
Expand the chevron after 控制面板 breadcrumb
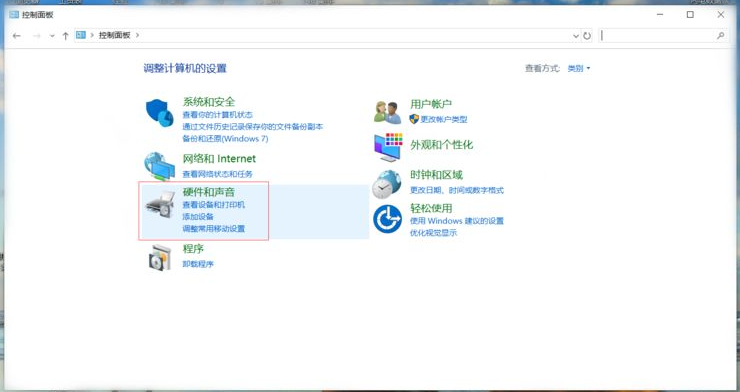click(137, 35)
